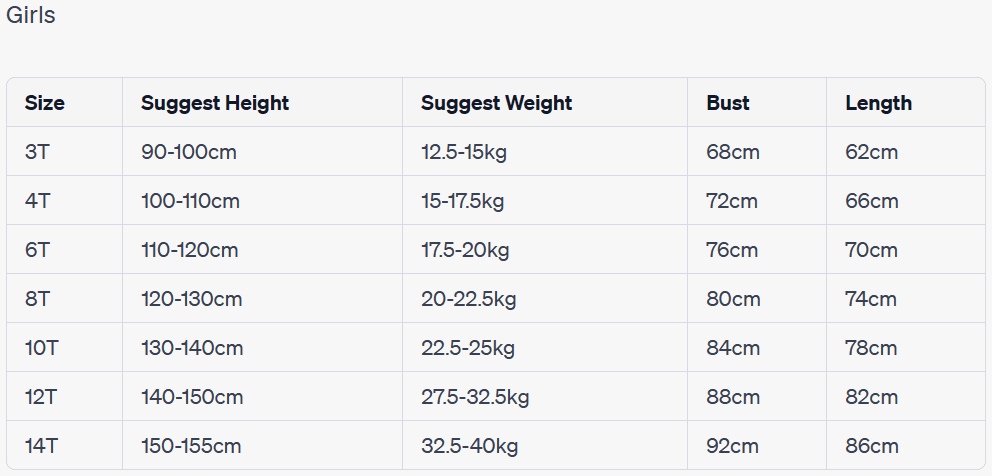Viewport: 992px width, 476px height.
Task: Click the 86cm length cell
Action: 872,446
